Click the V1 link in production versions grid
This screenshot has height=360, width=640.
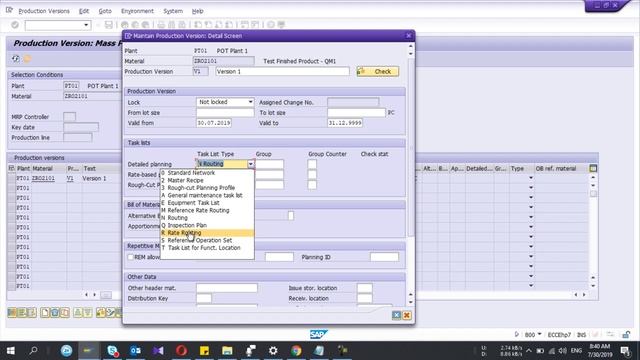(x=70, y=178)
